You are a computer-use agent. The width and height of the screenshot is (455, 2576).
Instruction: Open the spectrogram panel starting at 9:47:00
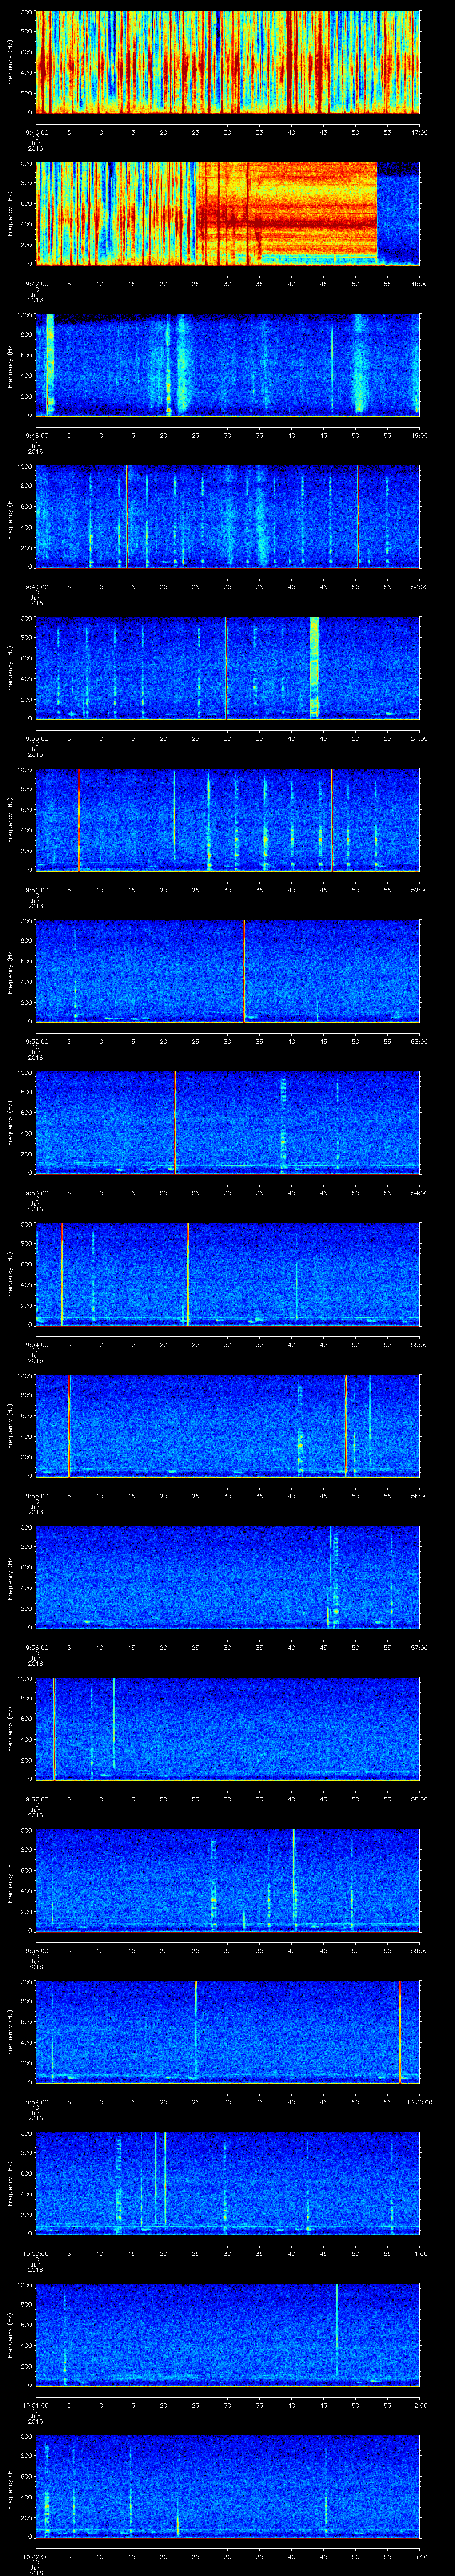coord(227,214)
